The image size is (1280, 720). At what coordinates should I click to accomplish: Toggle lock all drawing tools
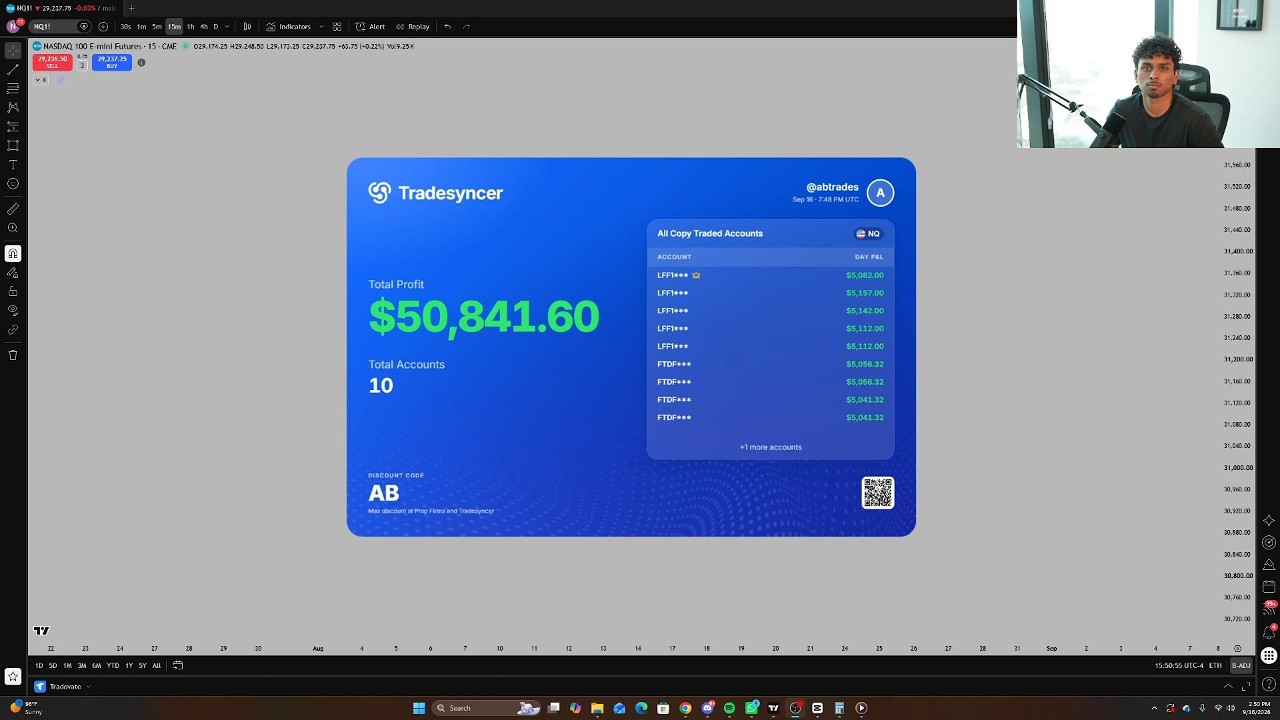[x=13, y=291]
